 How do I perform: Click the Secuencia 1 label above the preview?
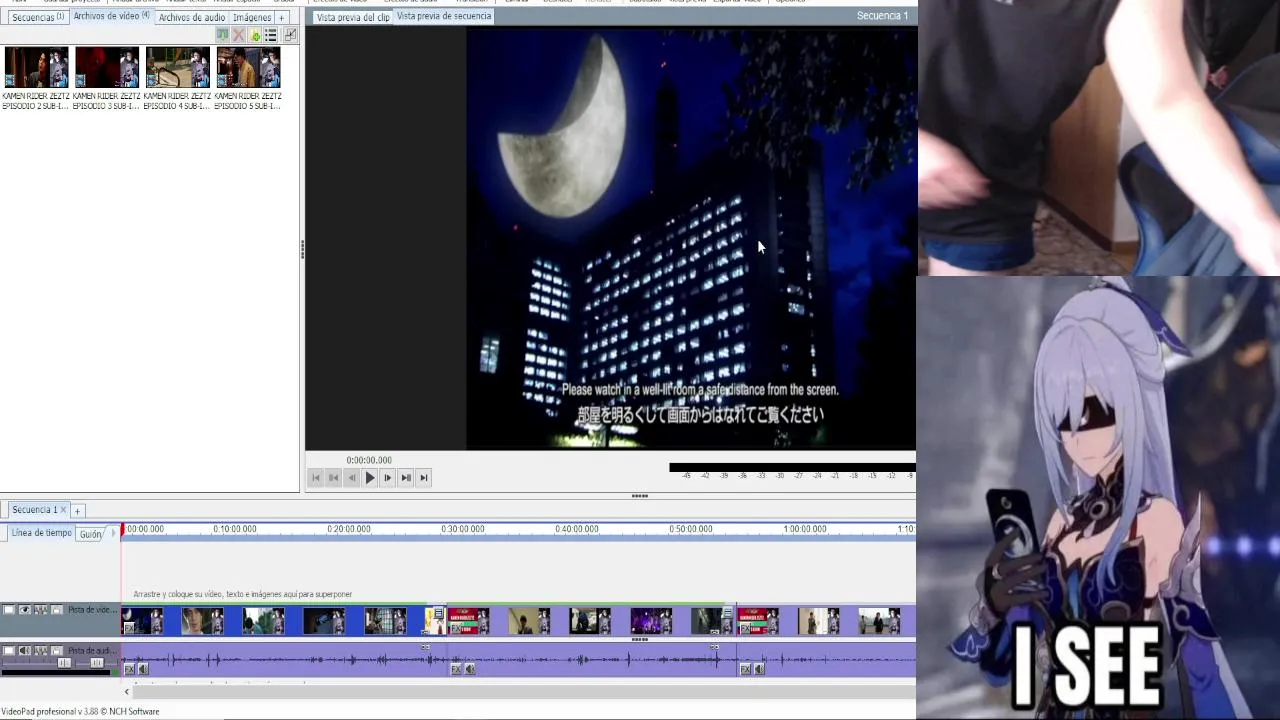click(x=882, y=15)
